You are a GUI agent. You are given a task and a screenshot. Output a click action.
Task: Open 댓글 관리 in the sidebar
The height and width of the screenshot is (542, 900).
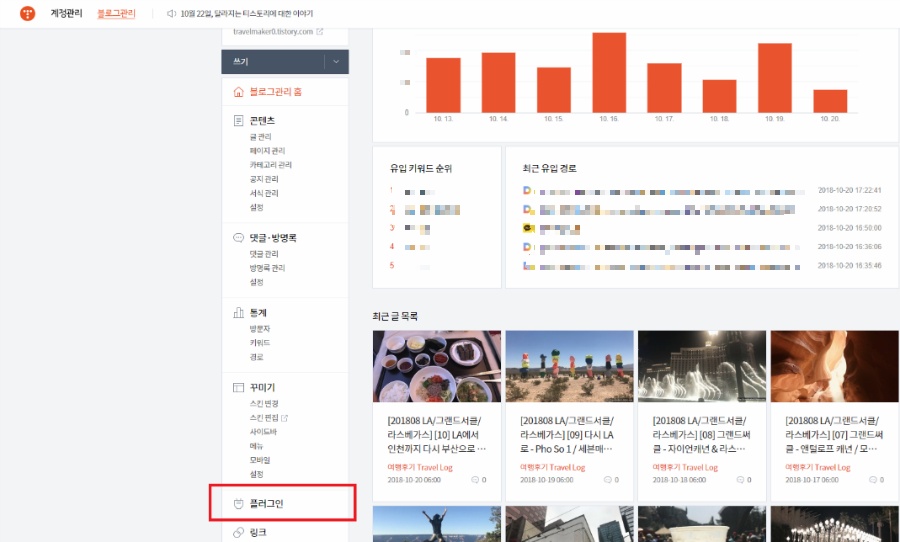263,254
